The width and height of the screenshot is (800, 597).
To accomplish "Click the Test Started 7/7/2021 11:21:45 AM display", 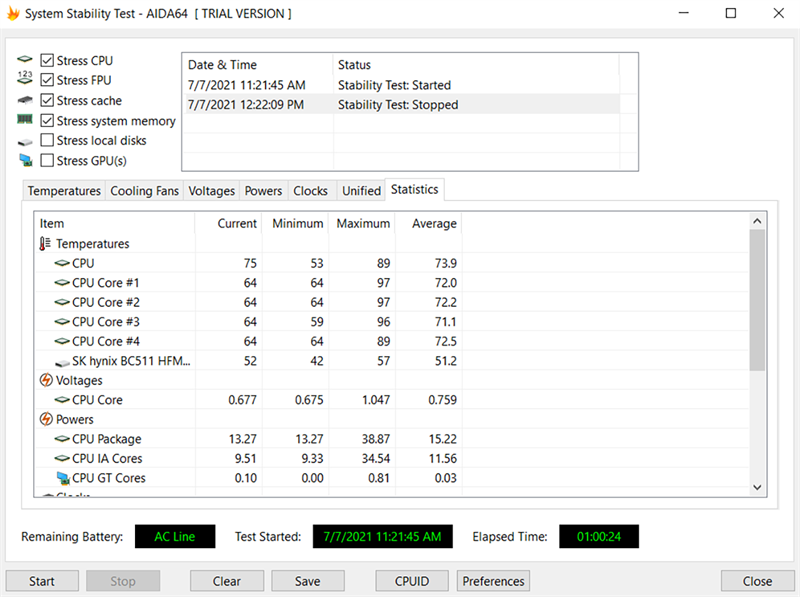I will click(383, 536).
